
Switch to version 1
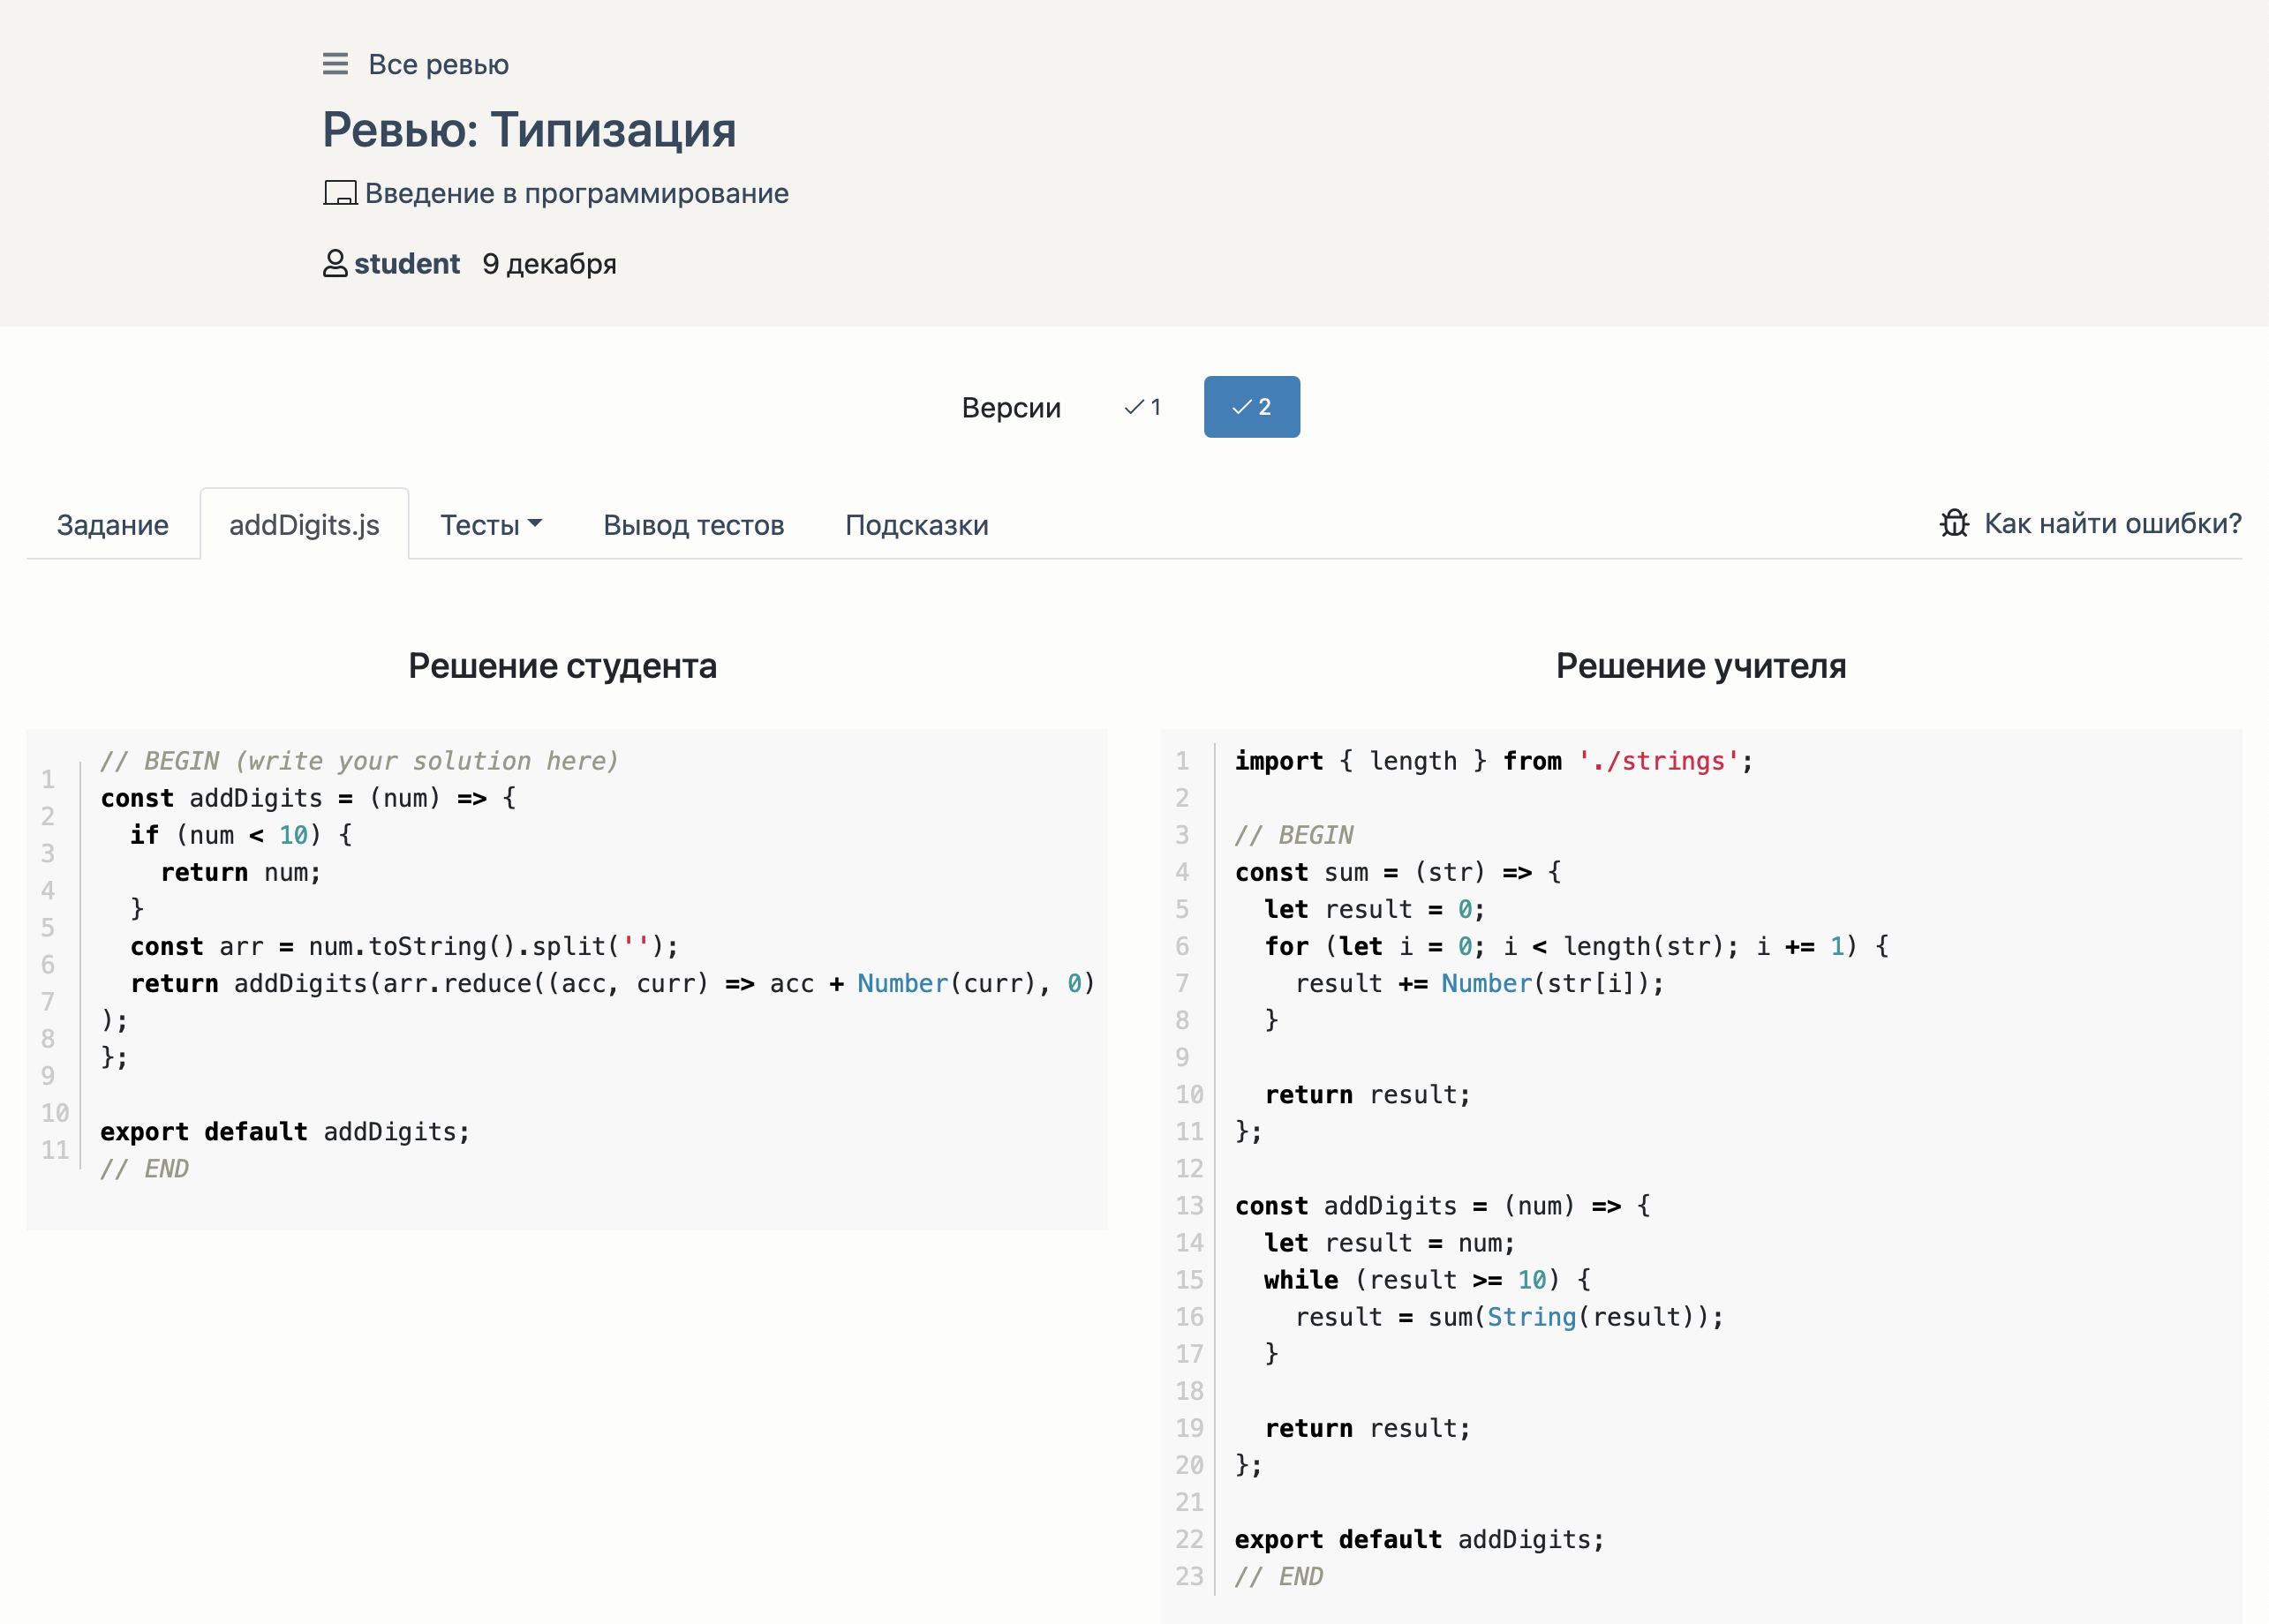point(1143,407)
